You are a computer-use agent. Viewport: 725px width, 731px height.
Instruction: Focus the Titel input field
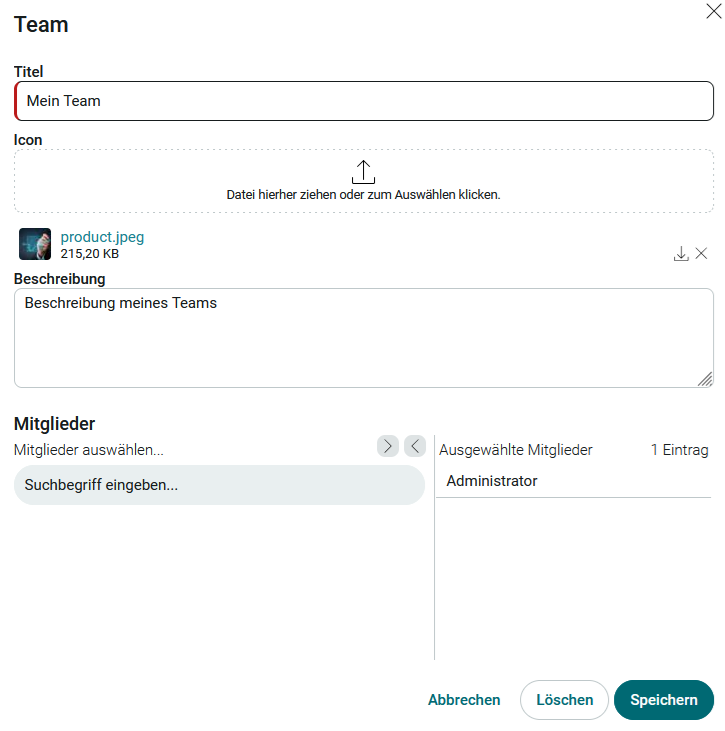pyautogui.click(x=364, y=101)
